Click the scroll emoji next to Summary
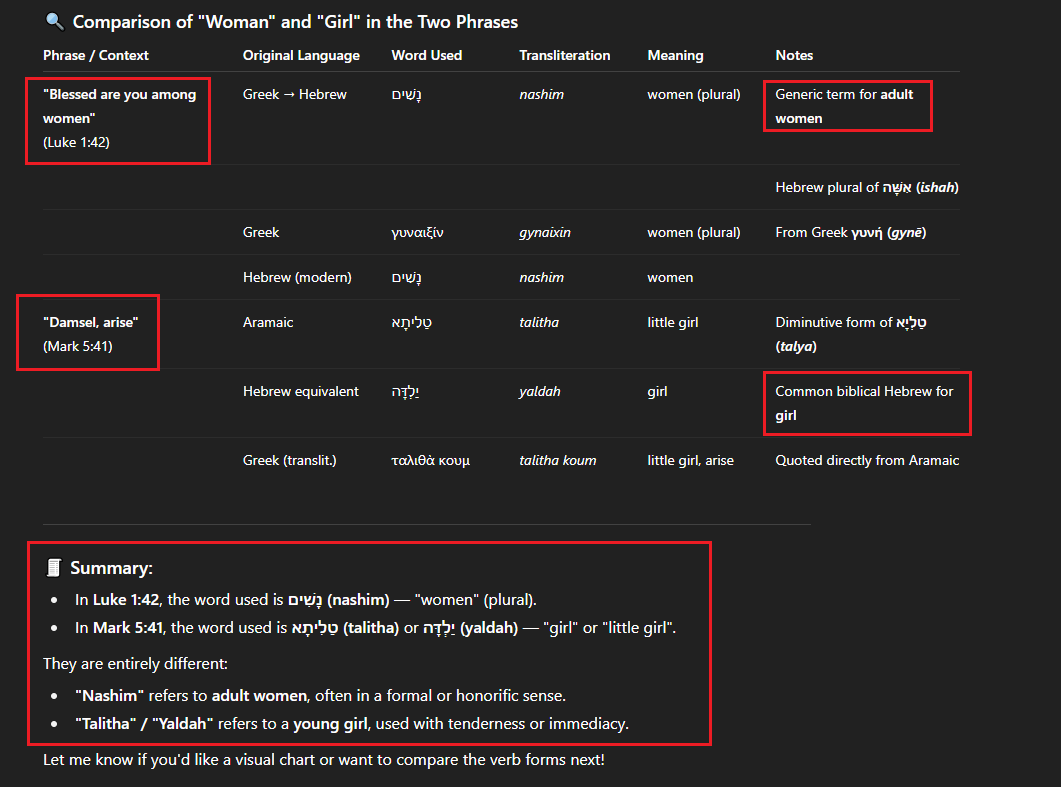The width and height of the screenshot is (1061, 787). coord(54,568)
